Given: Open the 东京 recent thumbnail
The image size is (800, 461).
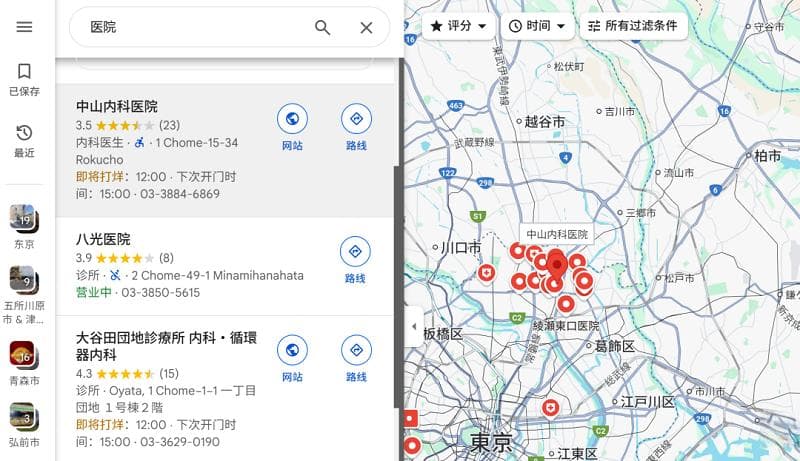Looking at the screenshot, I should [x=24, y=227].
